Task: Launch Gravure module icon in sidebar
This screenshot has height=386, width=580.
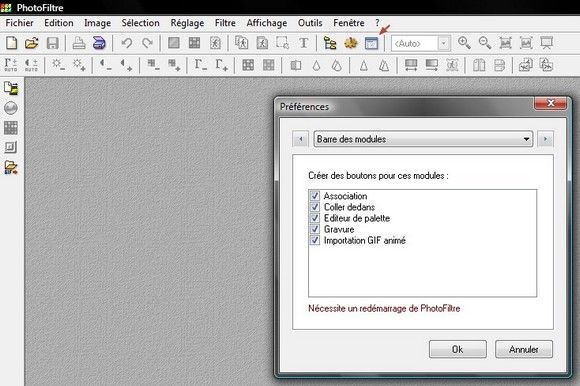Action: pos(11,148)
